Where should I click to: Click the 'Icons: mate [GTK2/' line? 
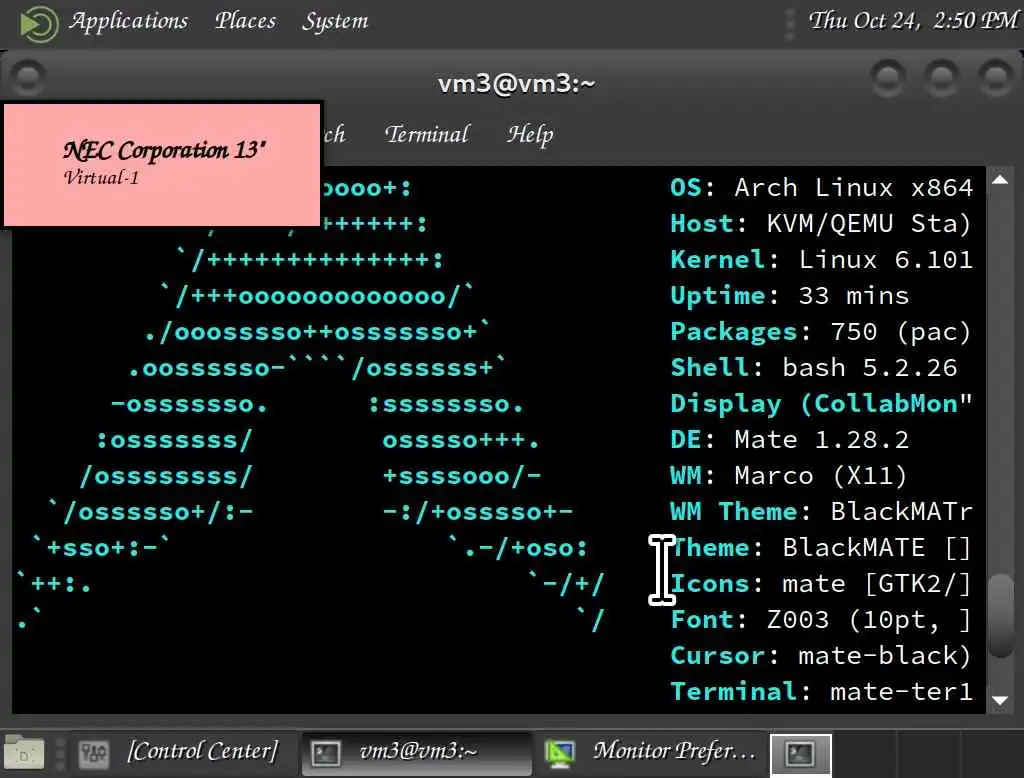pyautogui.click(x=820, y=583)
